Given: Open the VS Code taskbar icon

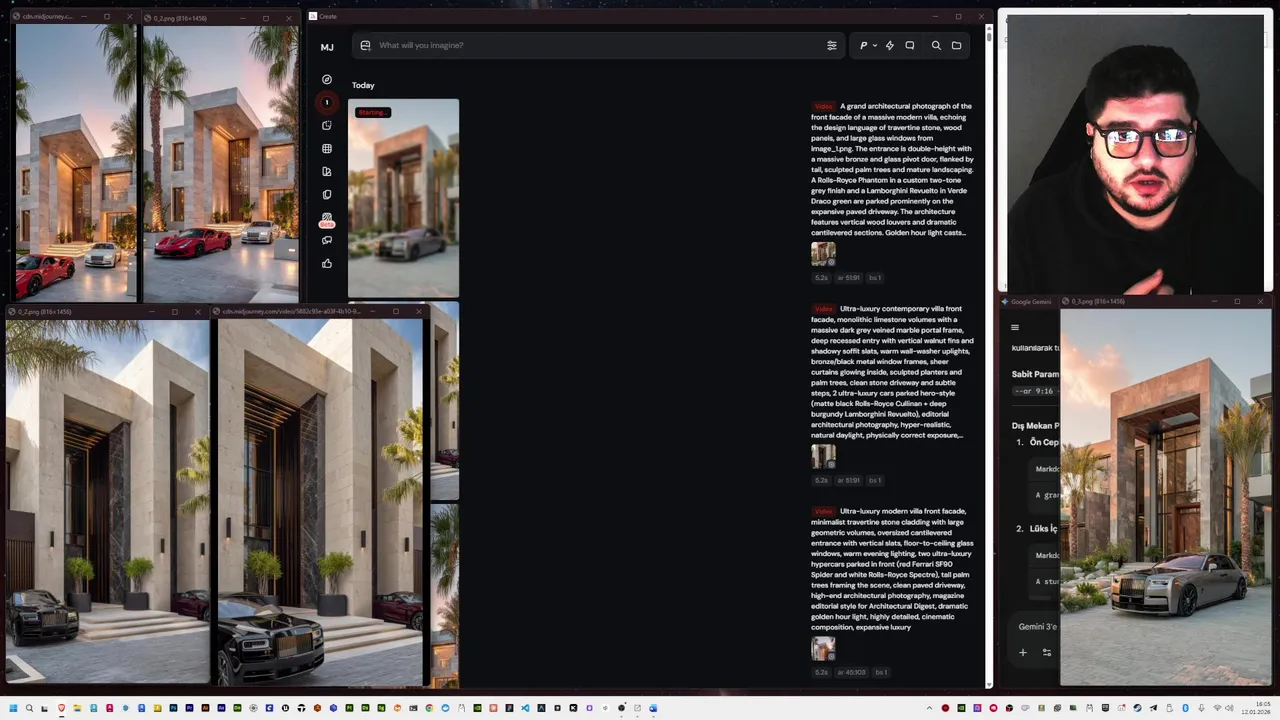Looking at the screenshot, I should (525, 708).
